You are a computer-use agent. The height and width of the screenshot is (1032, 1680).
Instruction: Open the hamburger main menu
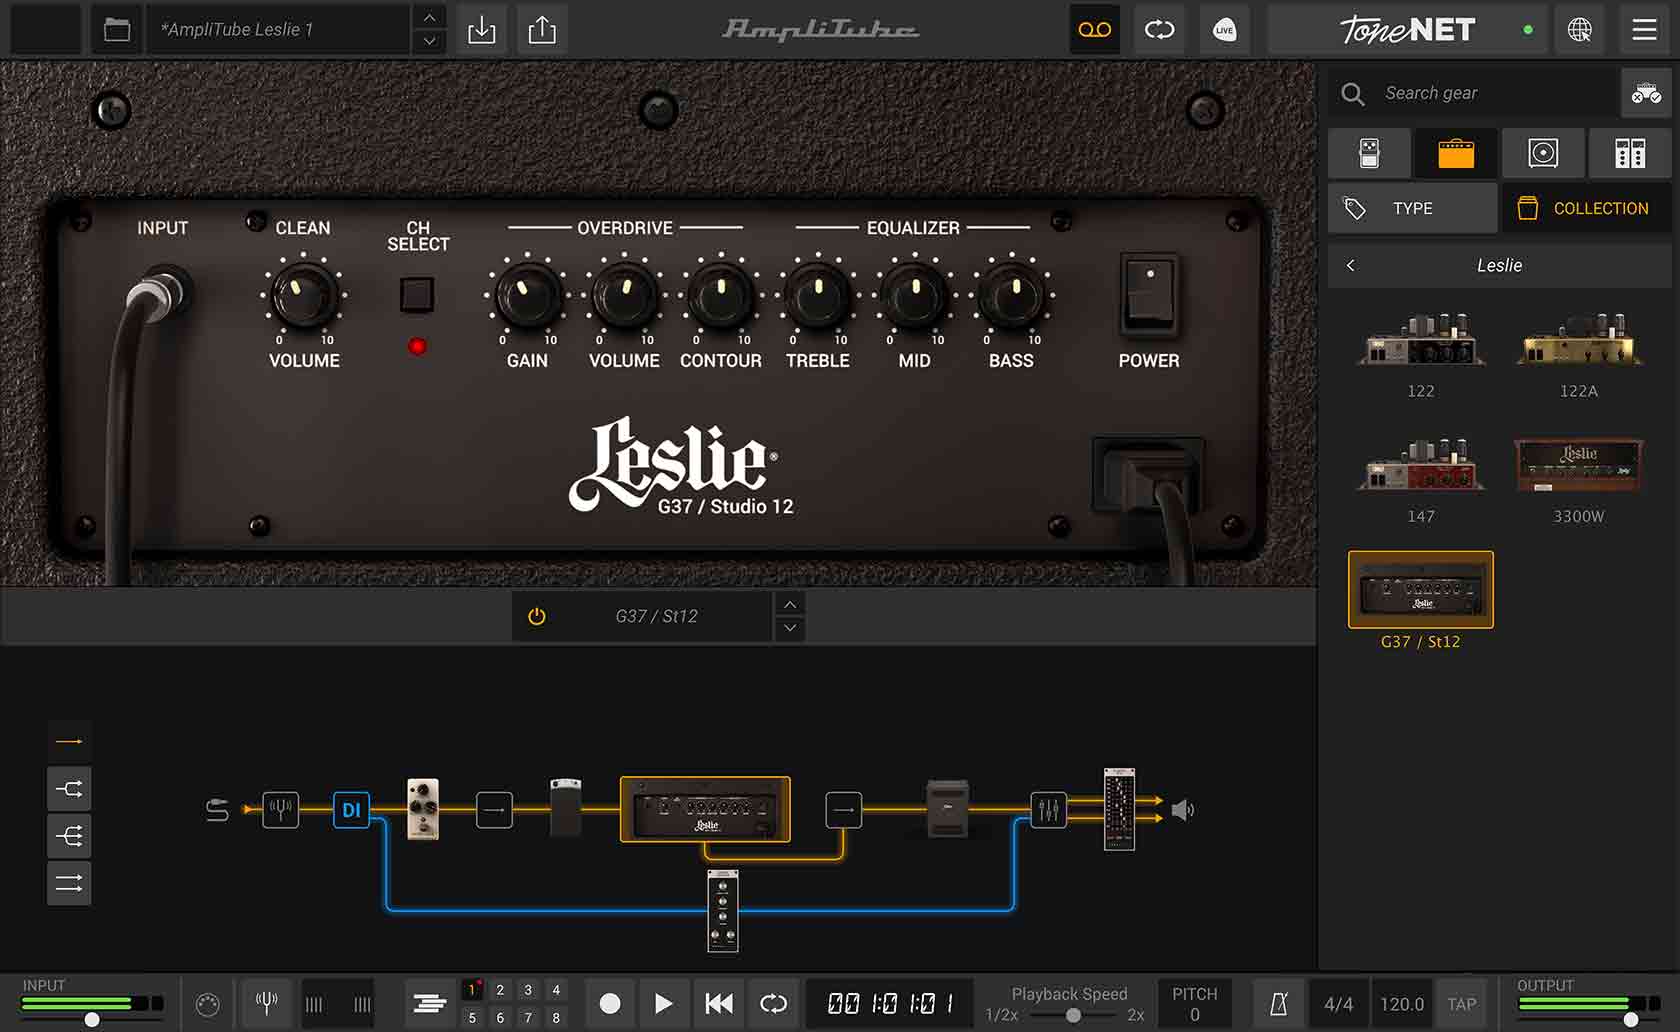1645,30
